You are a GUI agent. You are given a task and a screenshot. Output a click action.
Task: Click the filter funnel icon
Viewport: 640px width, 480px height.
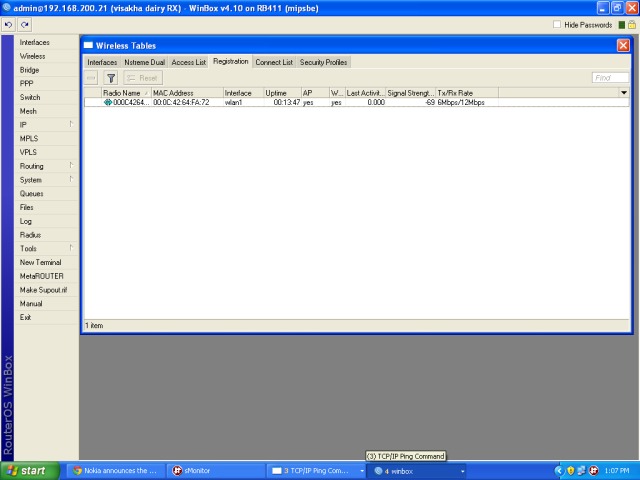[111, 78]
